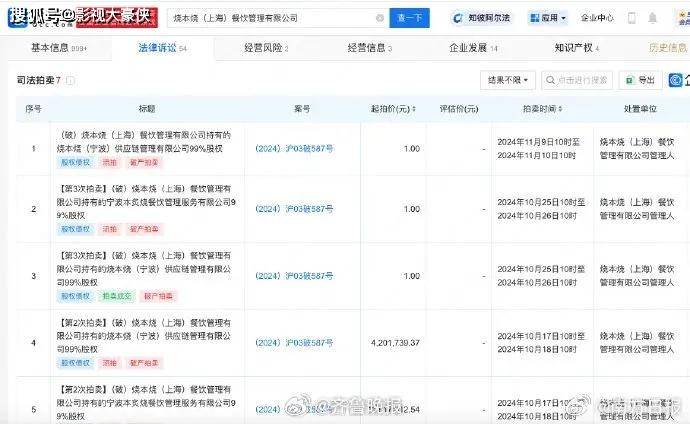690x424 pixels.
Task: Click the 股权债权 tag in row 2
Action: (75, 229)
